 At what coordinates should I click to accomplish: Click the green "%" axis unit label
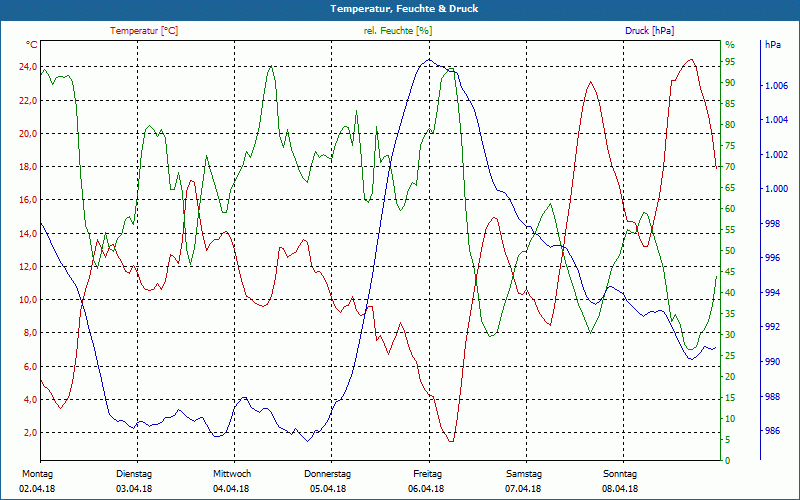point(730,45)
